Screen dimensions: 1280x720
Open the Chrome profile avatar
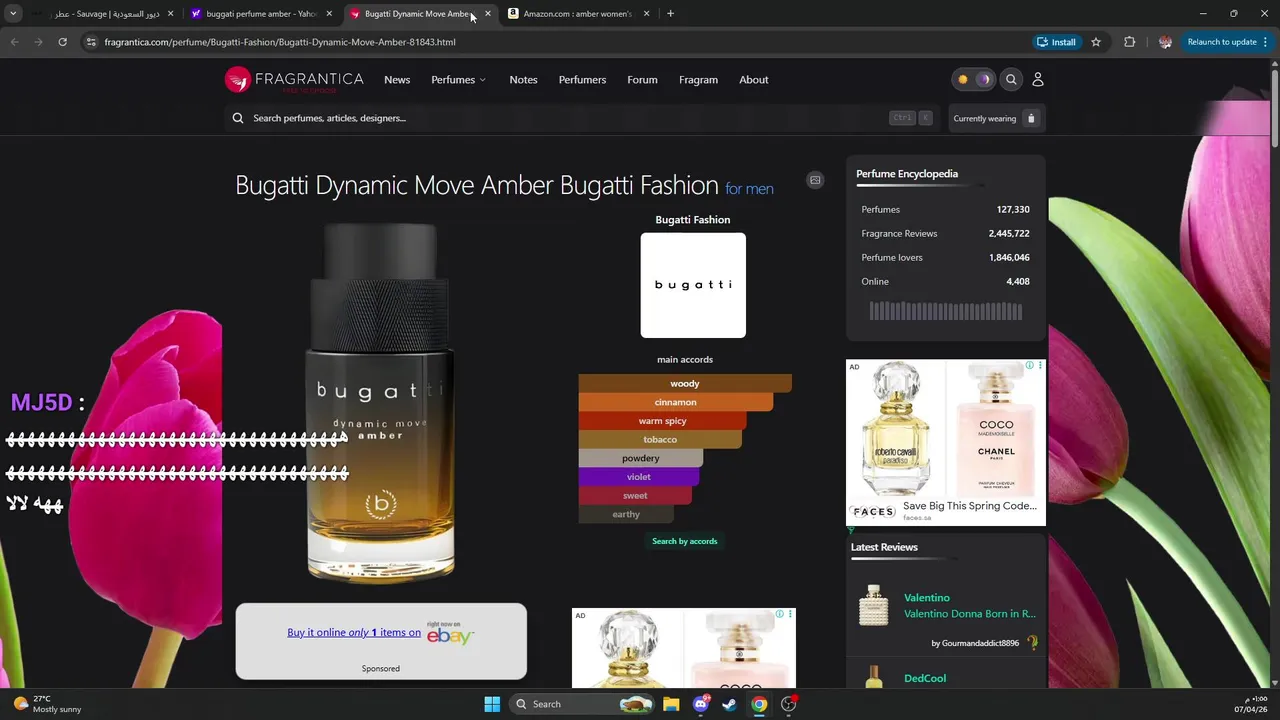click(x=1165, y=42)
